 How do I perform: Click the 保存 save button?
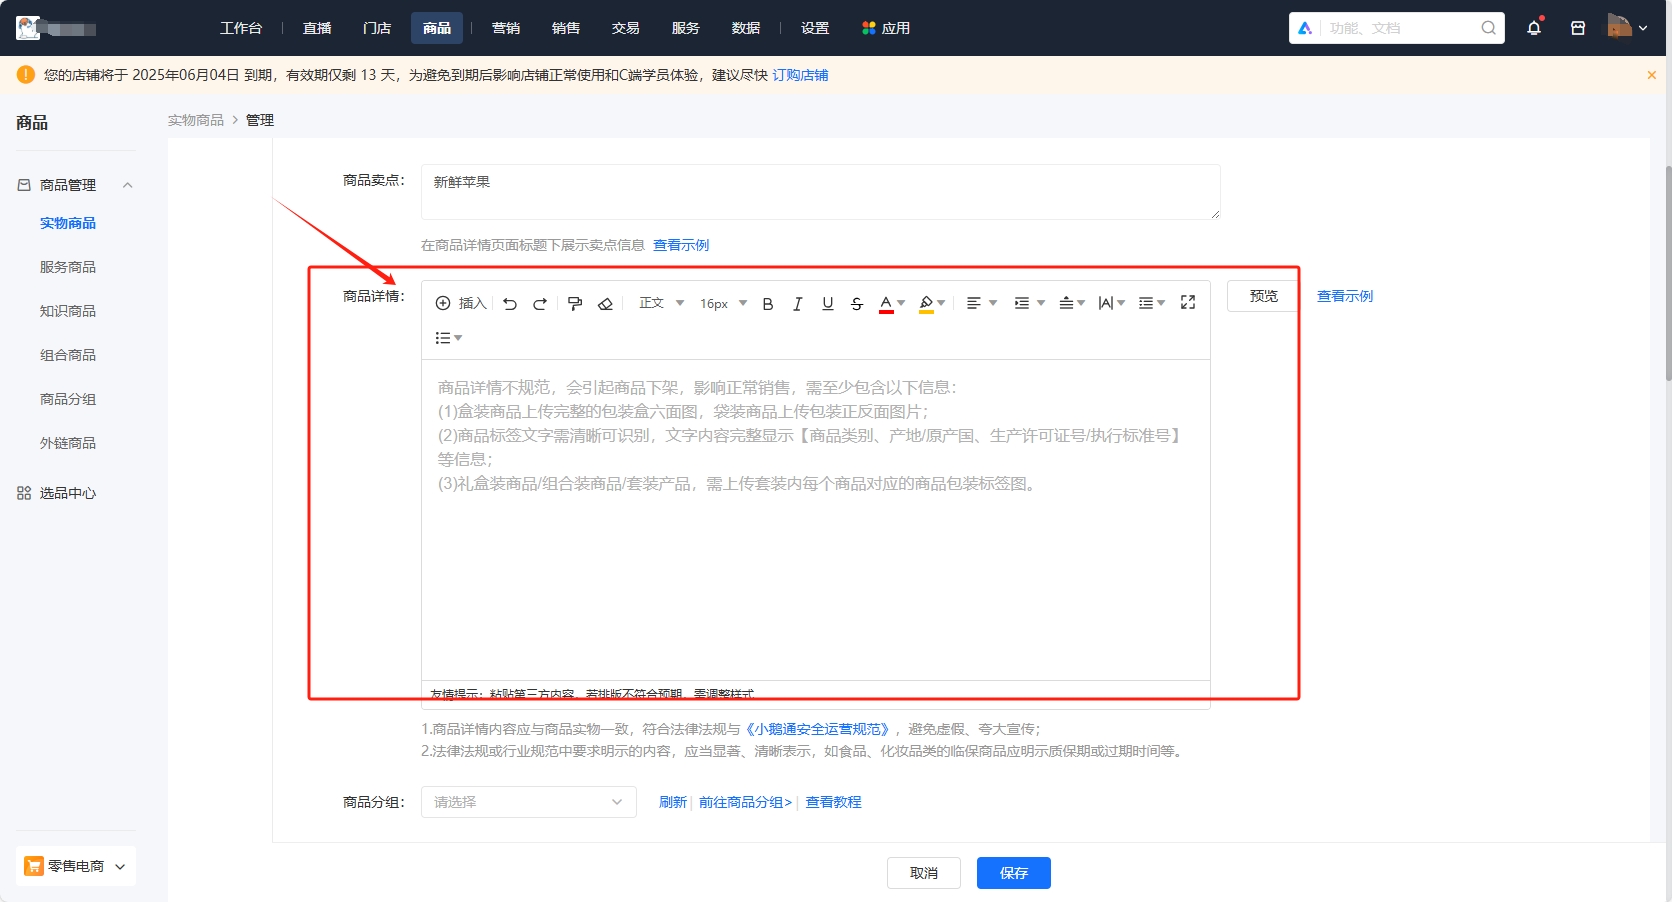tap(1013, 872)
